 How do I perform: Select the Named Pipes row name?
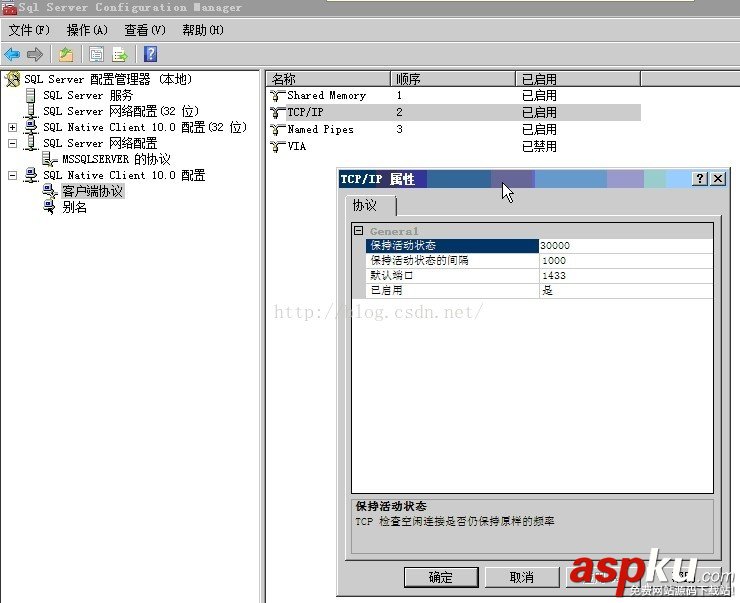(x=320, y=129)
